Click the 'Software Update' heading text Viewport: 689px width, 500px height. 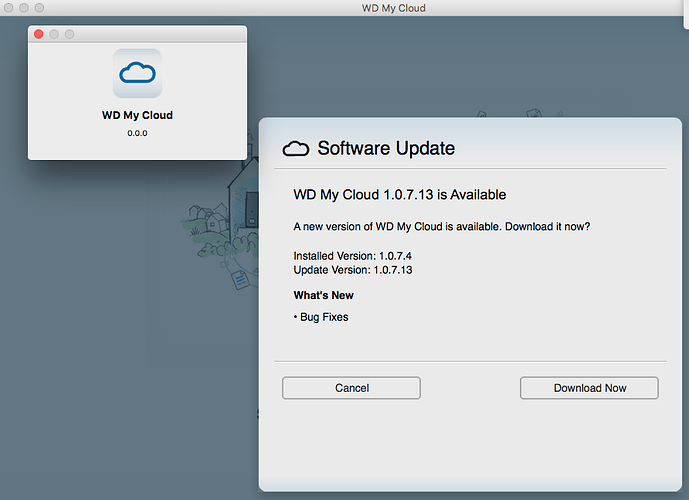[386, 148]
